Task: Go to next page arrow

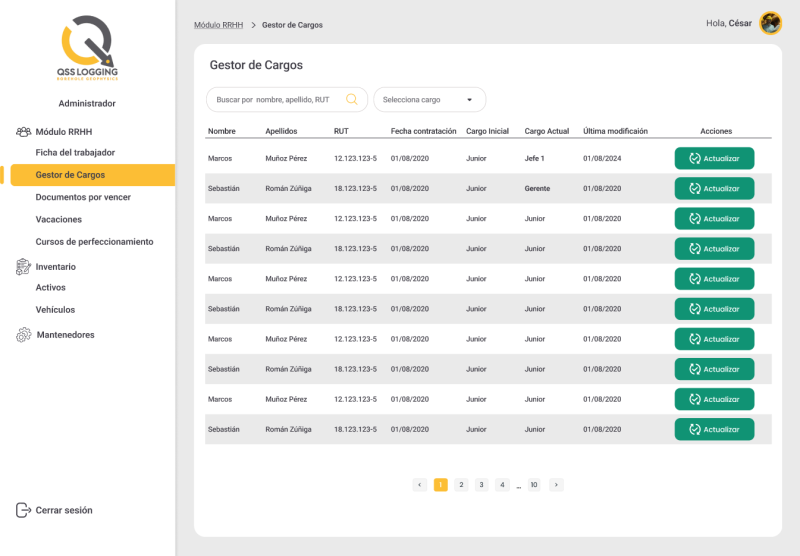Action: (556, 485)
